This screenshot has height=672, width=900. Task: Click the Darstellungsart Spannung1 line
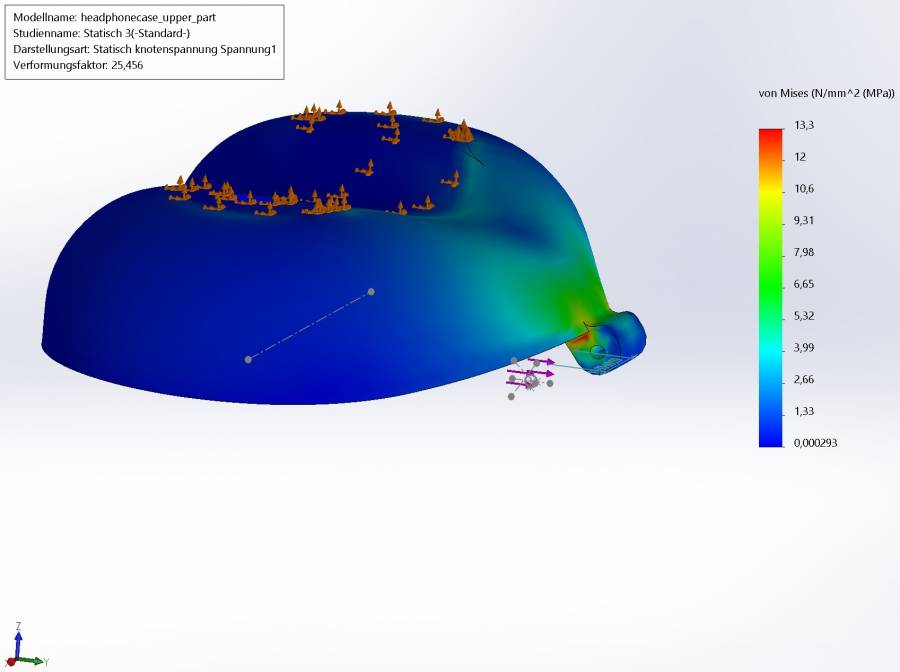(144, 49)
